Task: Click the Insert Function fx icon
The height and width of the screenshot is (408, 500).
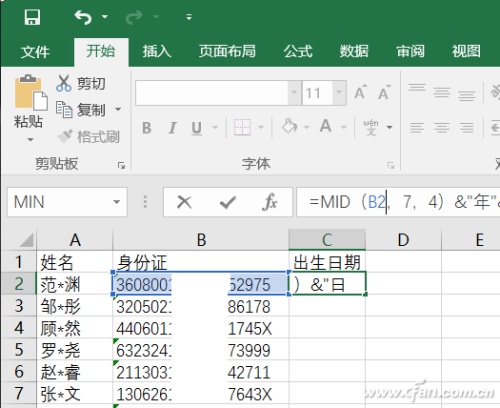Action: pyautogui.click(x=270, y=202)
